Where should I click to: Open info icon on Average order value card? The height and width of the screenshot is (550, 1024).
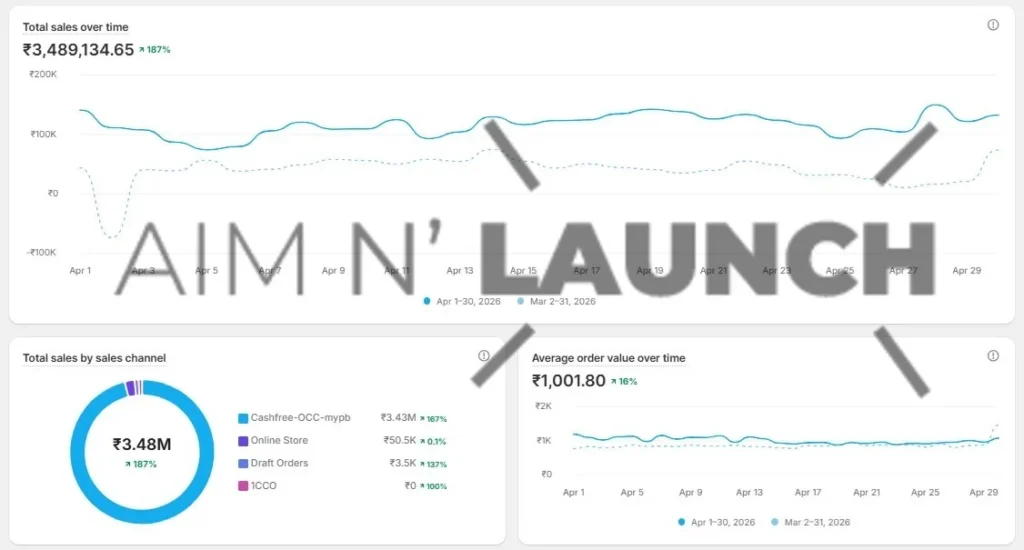[993, 355]
